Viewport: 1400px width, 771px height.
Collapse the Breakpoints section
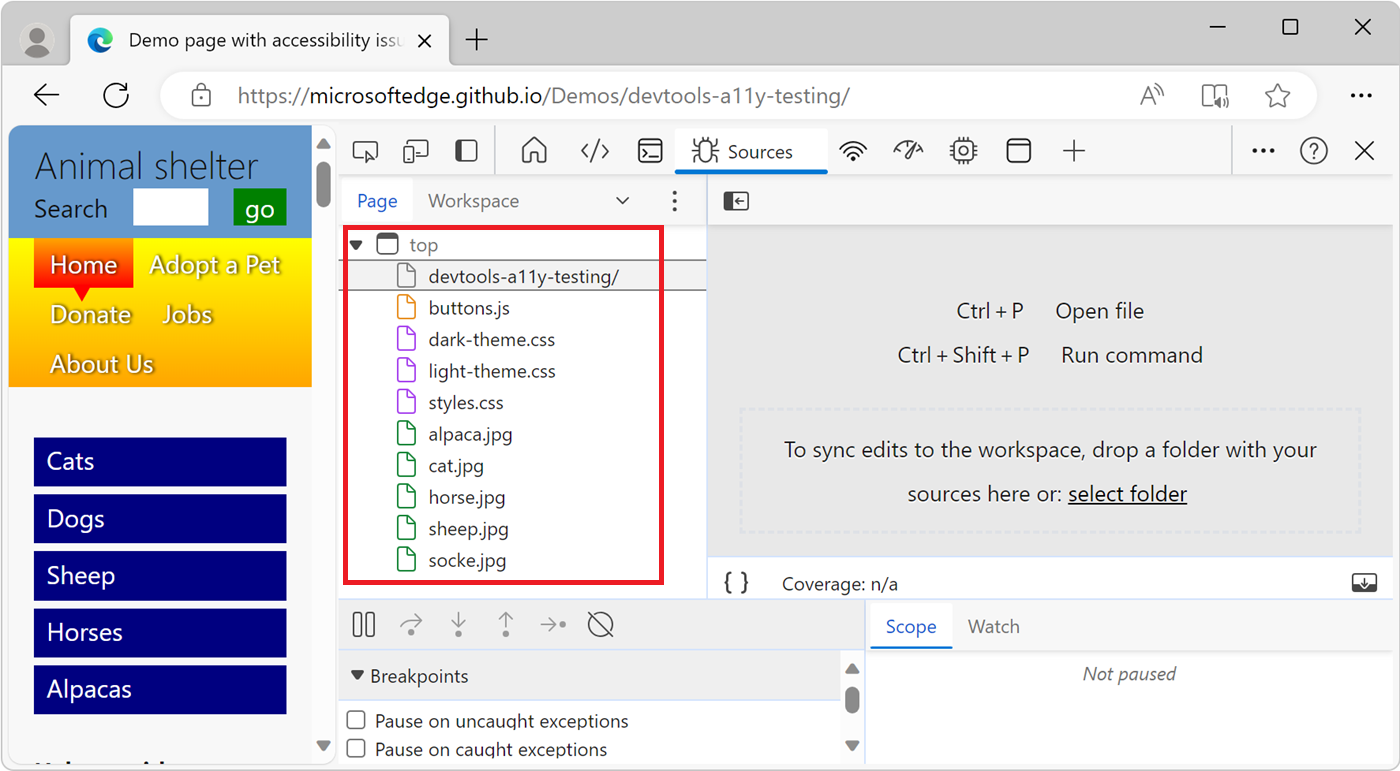pyautogui.click(x=357, y=676)
